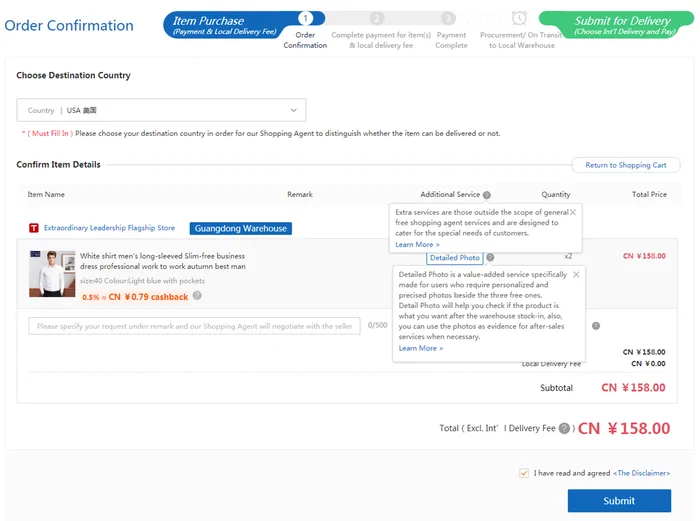Select the Detailed Photo service option
The width and height of the screenshot is (700, 521).
coord(454,258)
